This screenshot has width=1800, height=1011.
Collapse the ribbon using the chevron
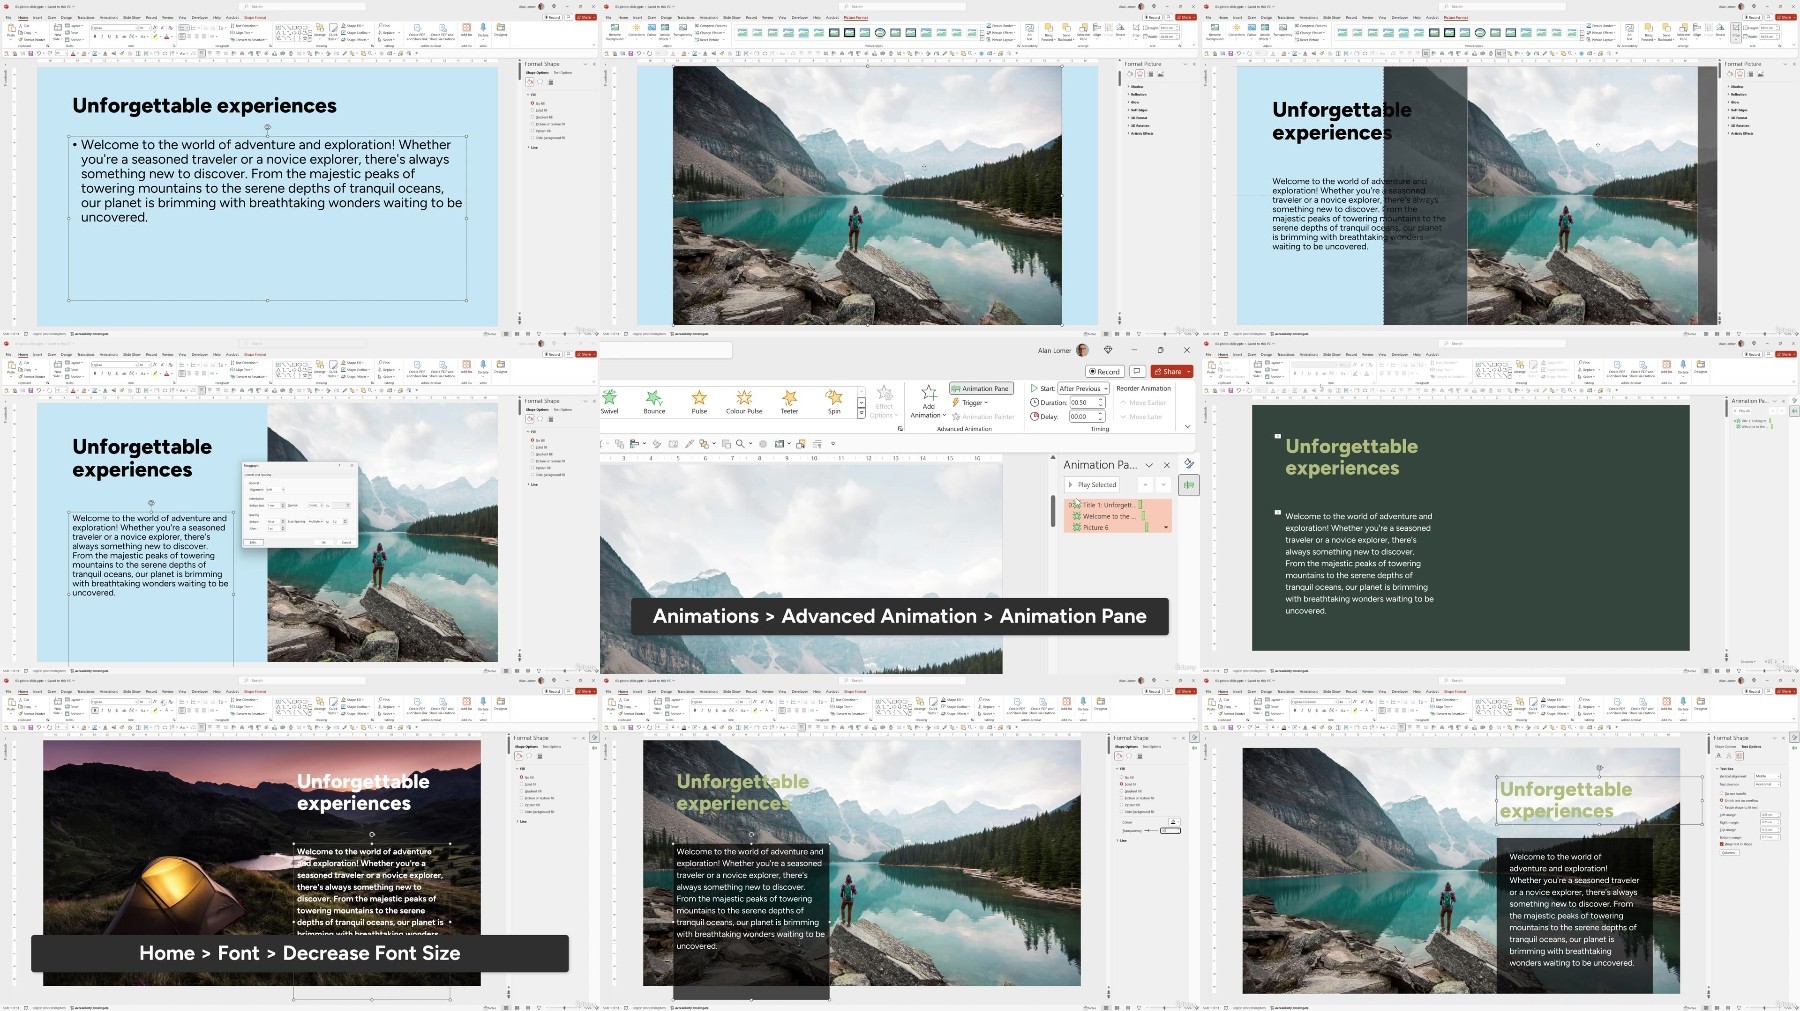[1187, 427]
